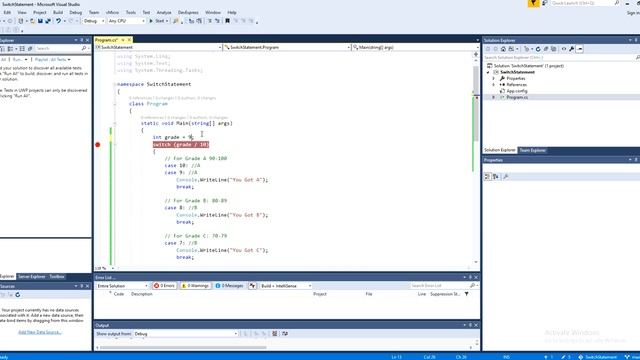The width and height of the screenshot is (640, 360).
Task: Click the Show All Files icon in Solution Explorer
Action: (553, 49)
